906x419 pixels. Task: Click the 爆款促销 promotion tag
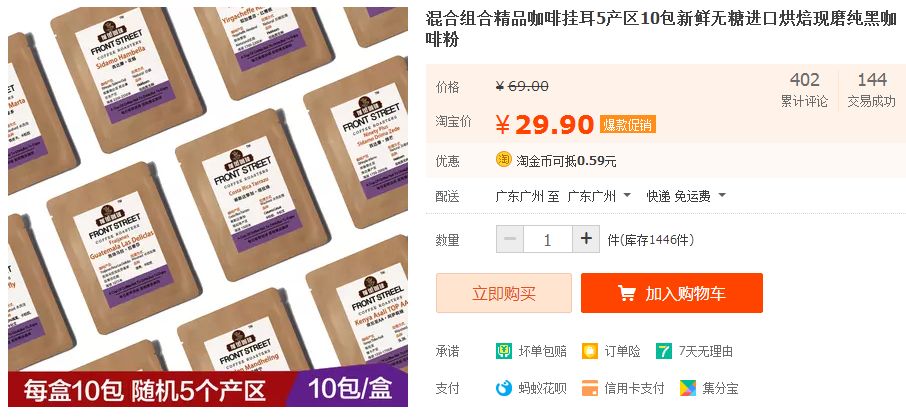click(x=627, y=124)
